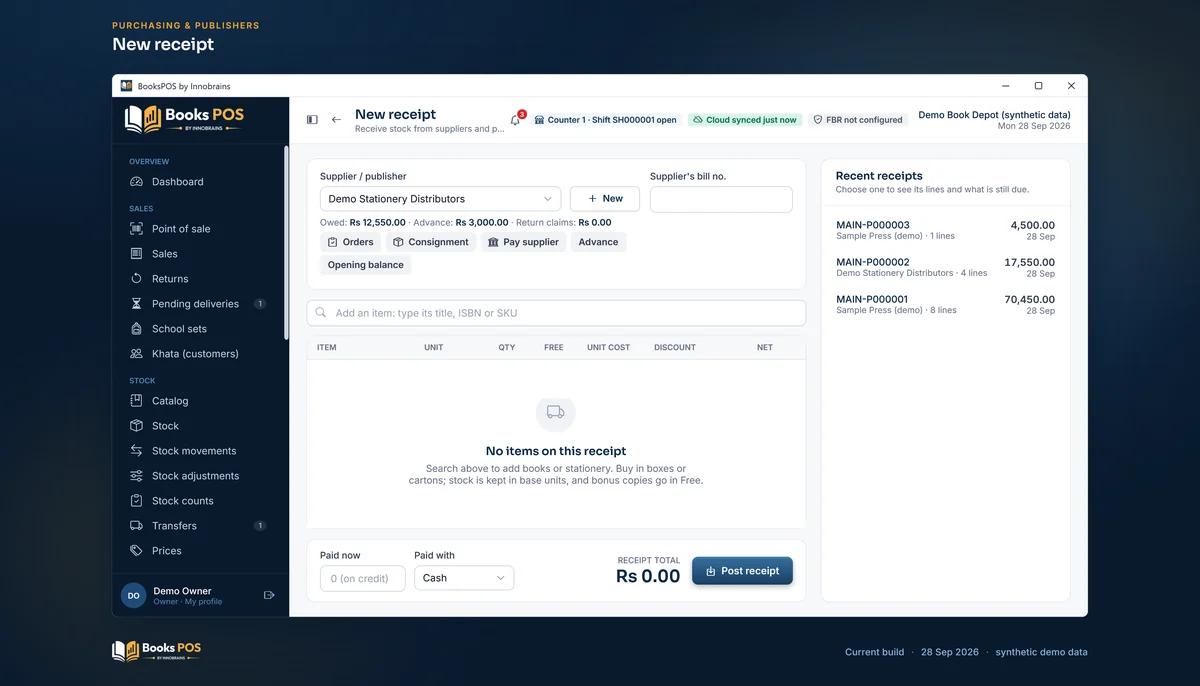
Task: Toggle the sidebar panel icon
Action: pos(312,120)
